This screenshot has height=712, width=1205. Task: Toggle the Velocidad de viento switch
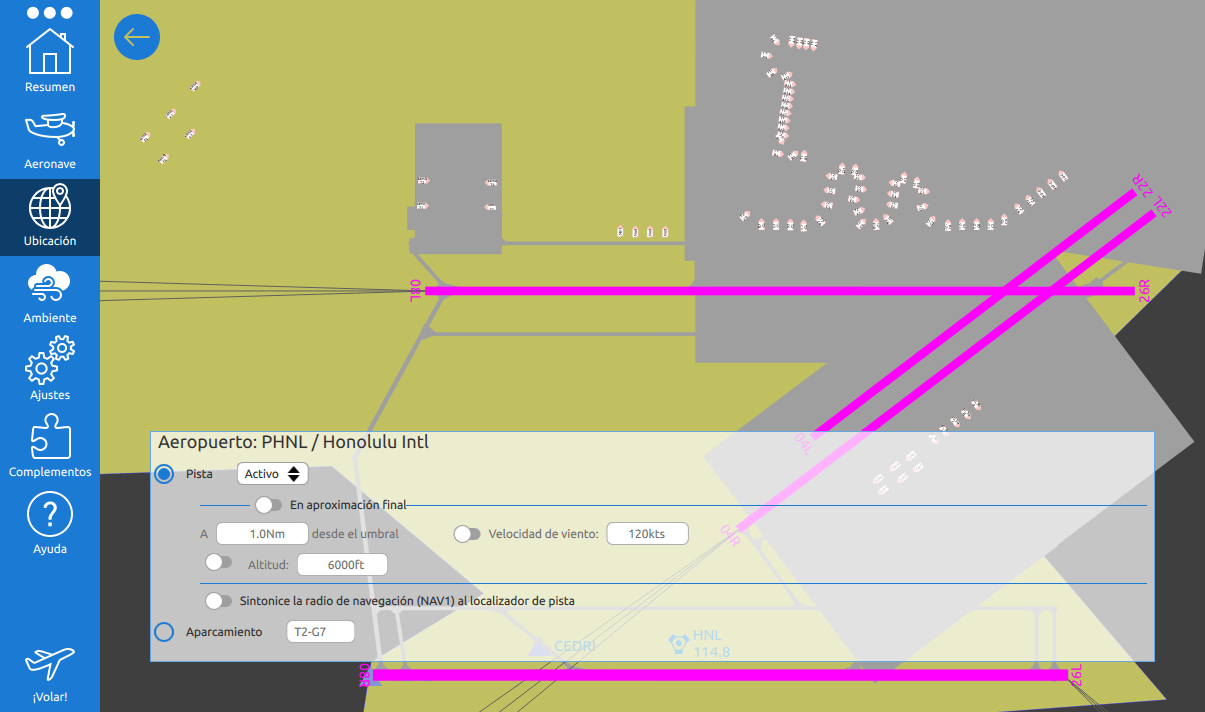pyautogui.click(x=467, y=534)
